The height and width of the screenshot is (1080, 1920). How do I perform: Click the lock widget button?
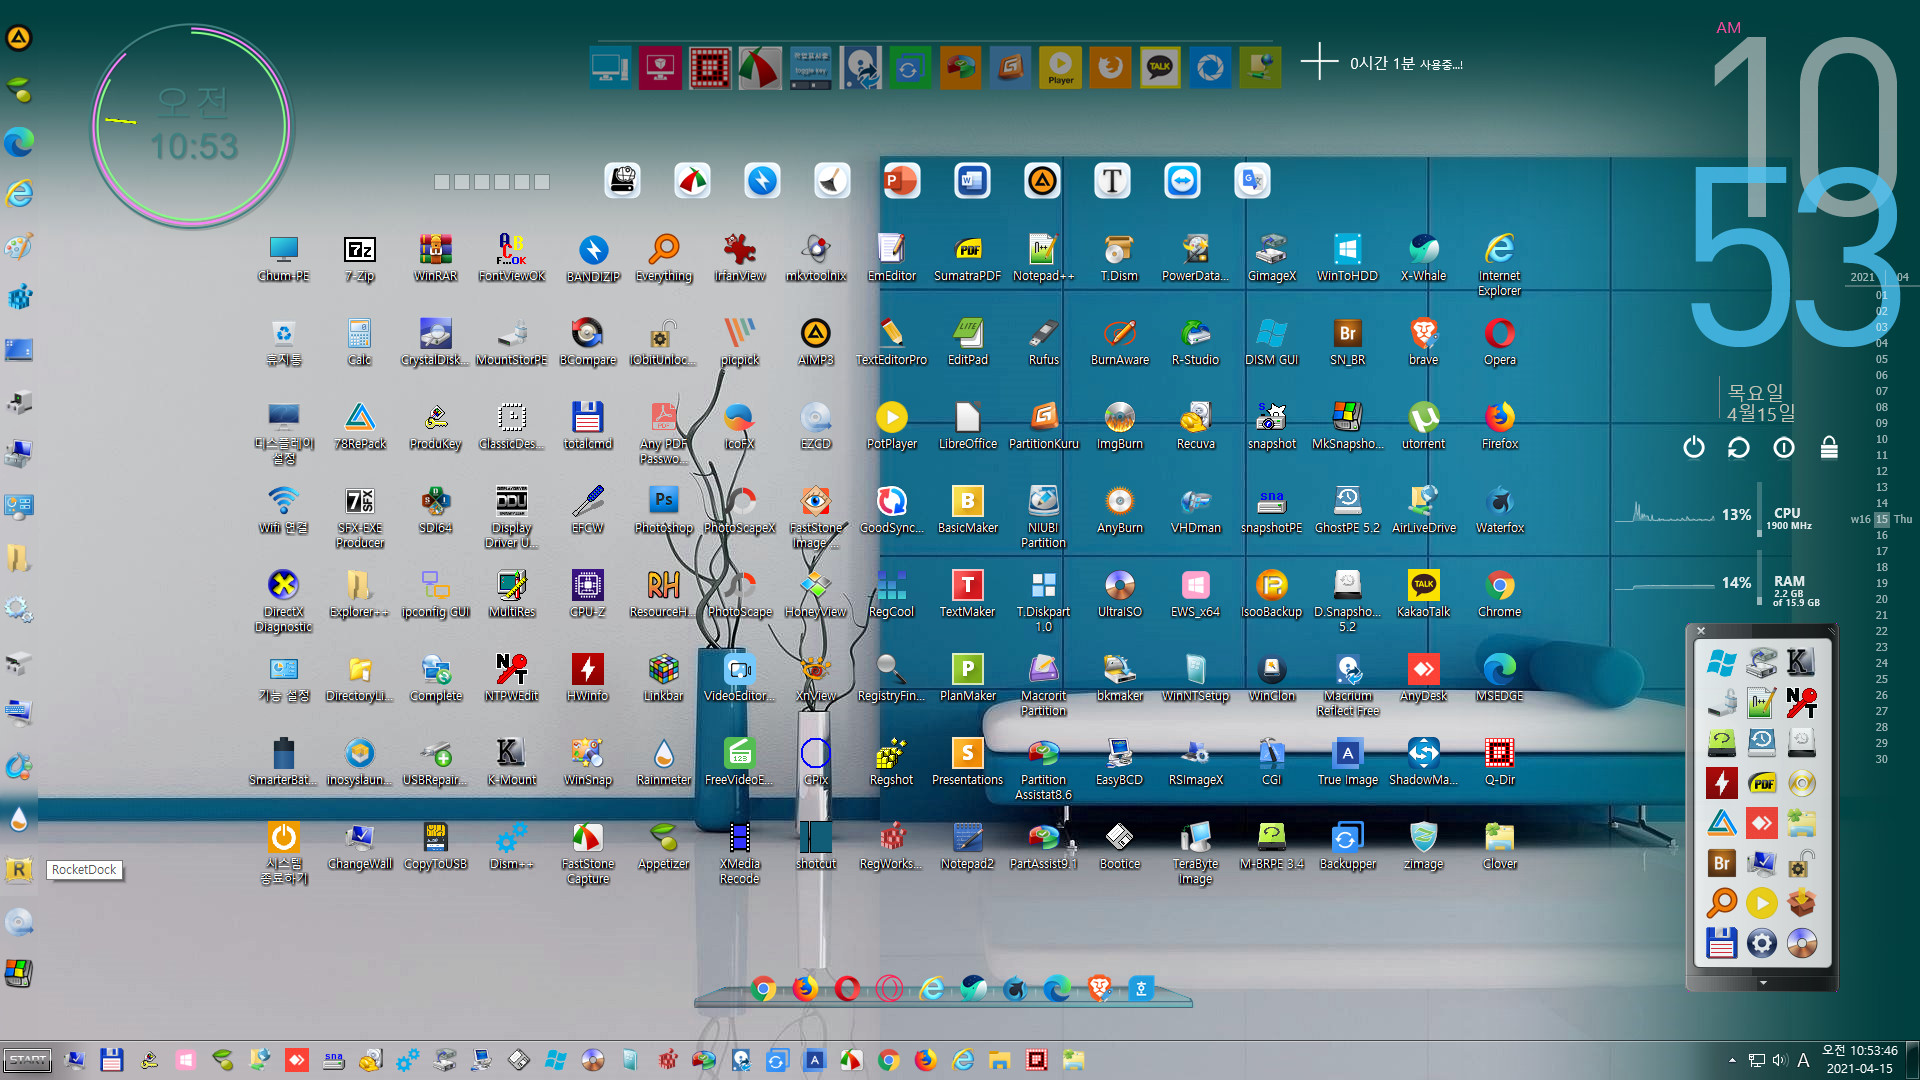coord(1829,447)
